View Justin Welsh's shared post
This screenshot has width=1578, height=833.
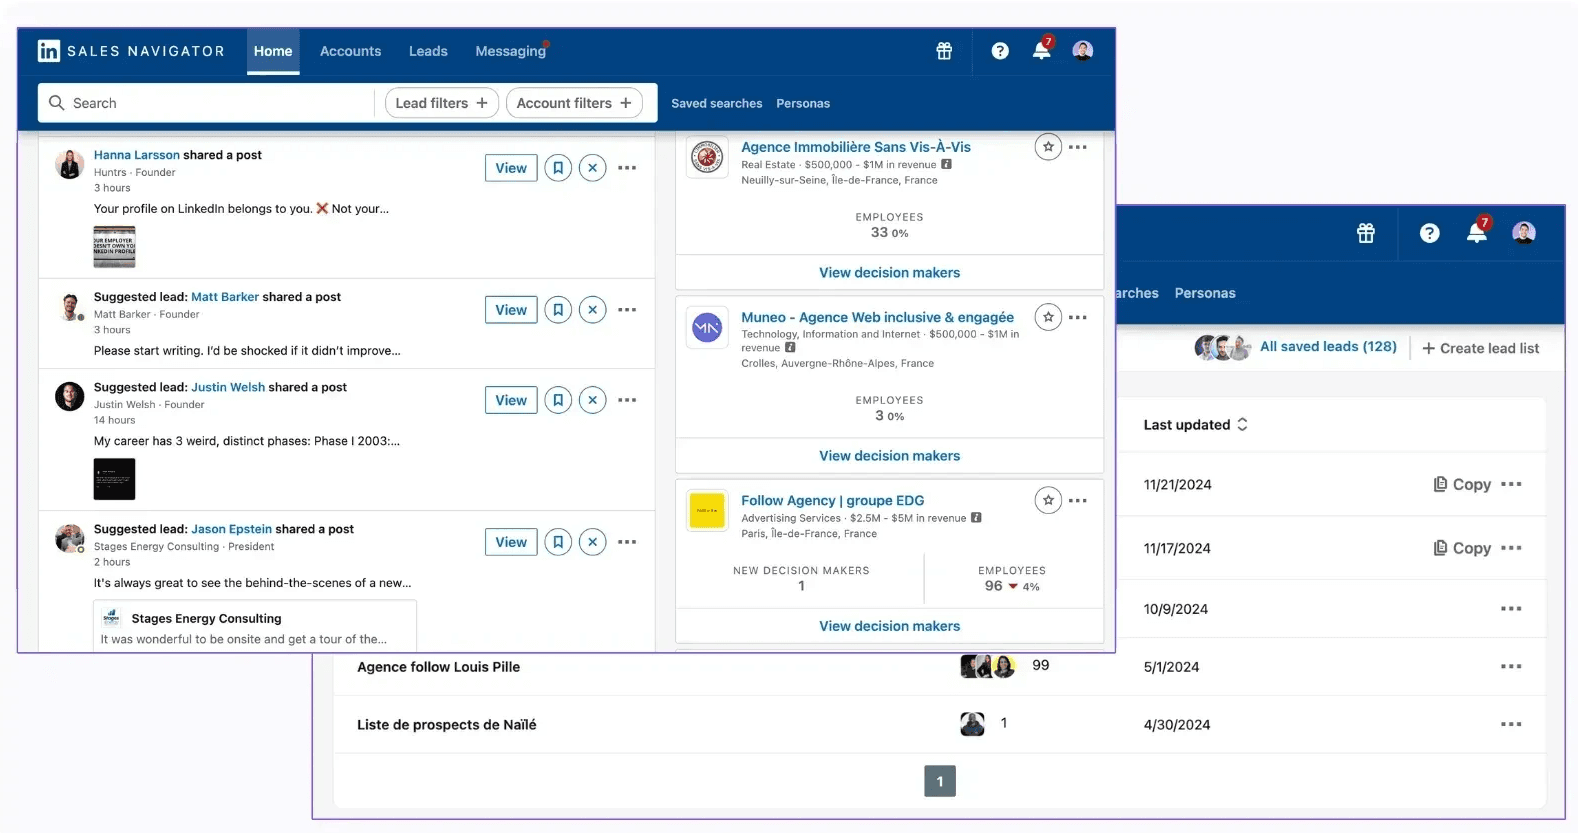click(x=511, y=400)
